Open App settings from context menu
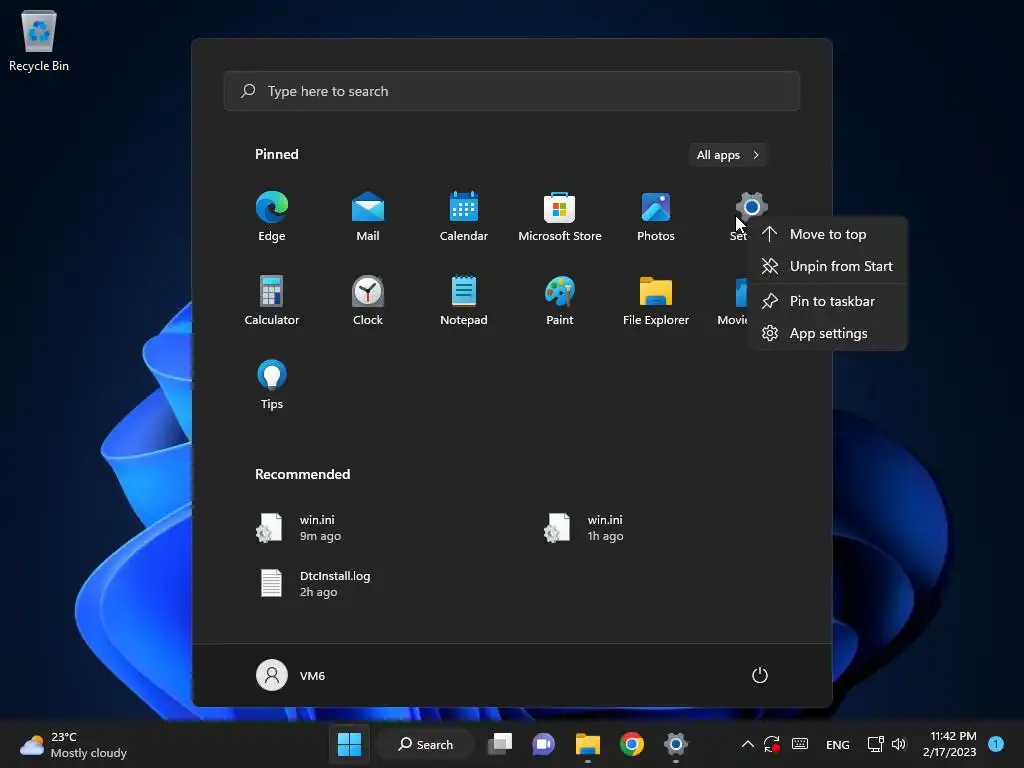This screenshot has height=768, width=1024. pos(828,333)
